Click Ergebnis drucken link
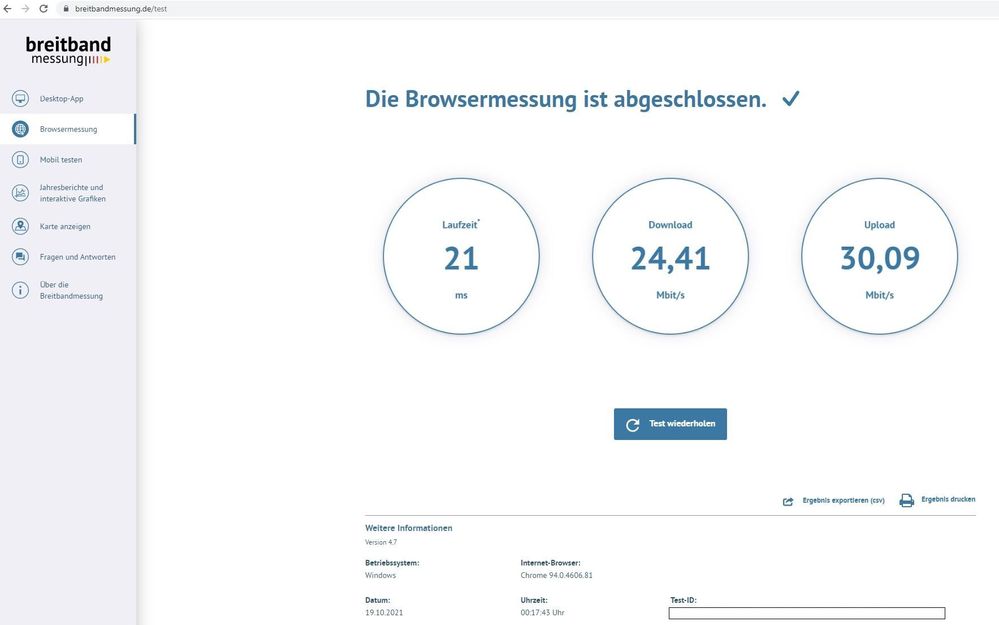Screen dimensions: 999x625 (948, 499)
